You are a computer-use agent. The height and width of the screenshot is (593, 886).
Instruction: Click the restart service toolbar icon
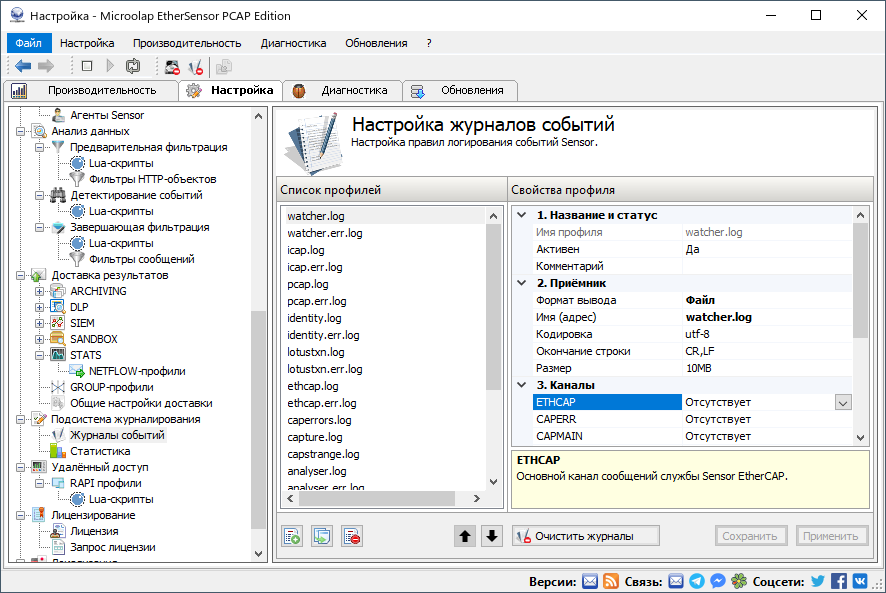[x=133, y=66]
